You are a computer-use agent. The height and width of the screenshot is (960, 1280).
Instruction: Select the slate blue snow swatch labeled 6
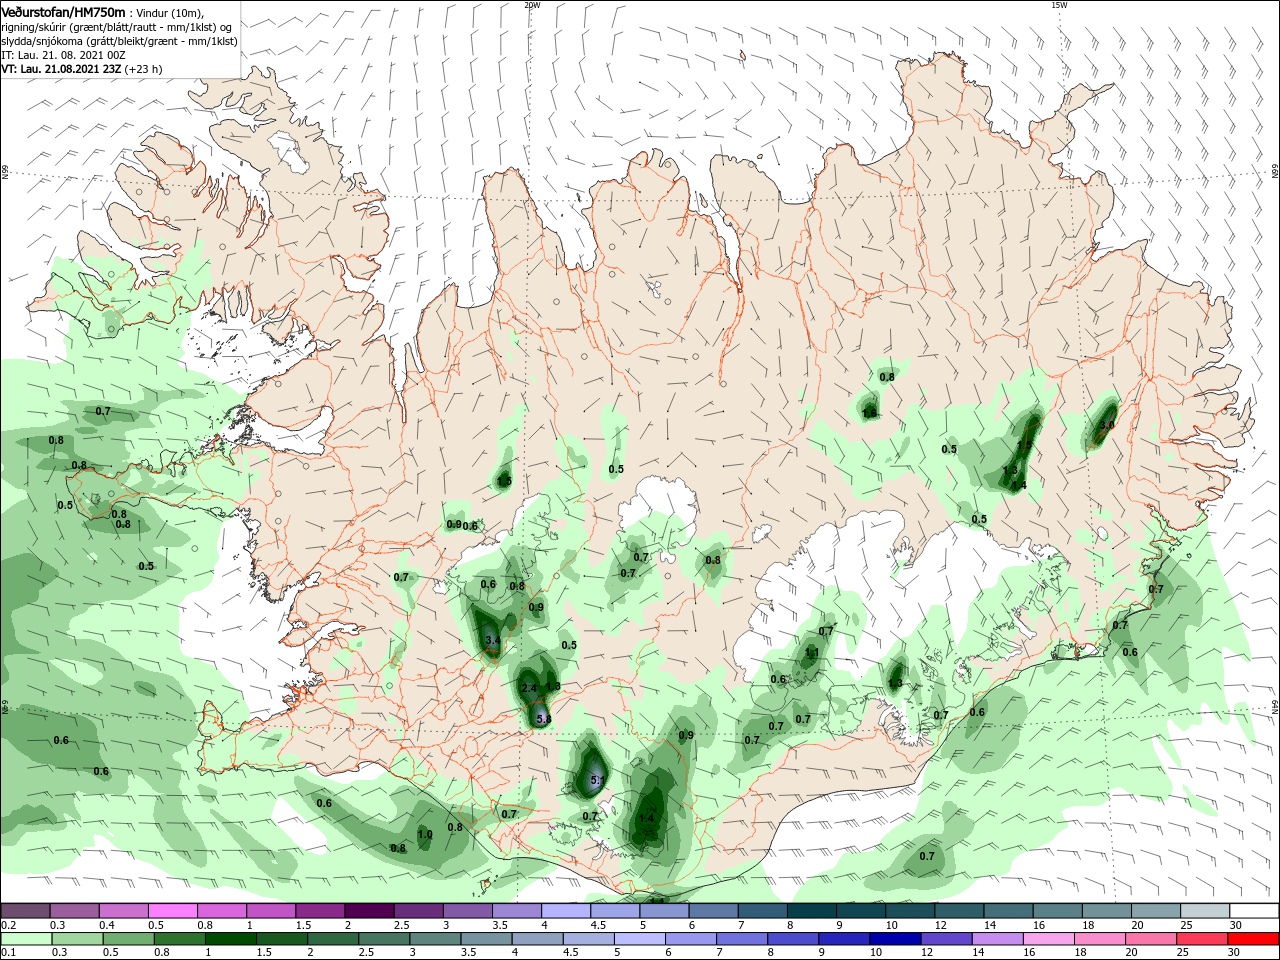tap(713, 911)
